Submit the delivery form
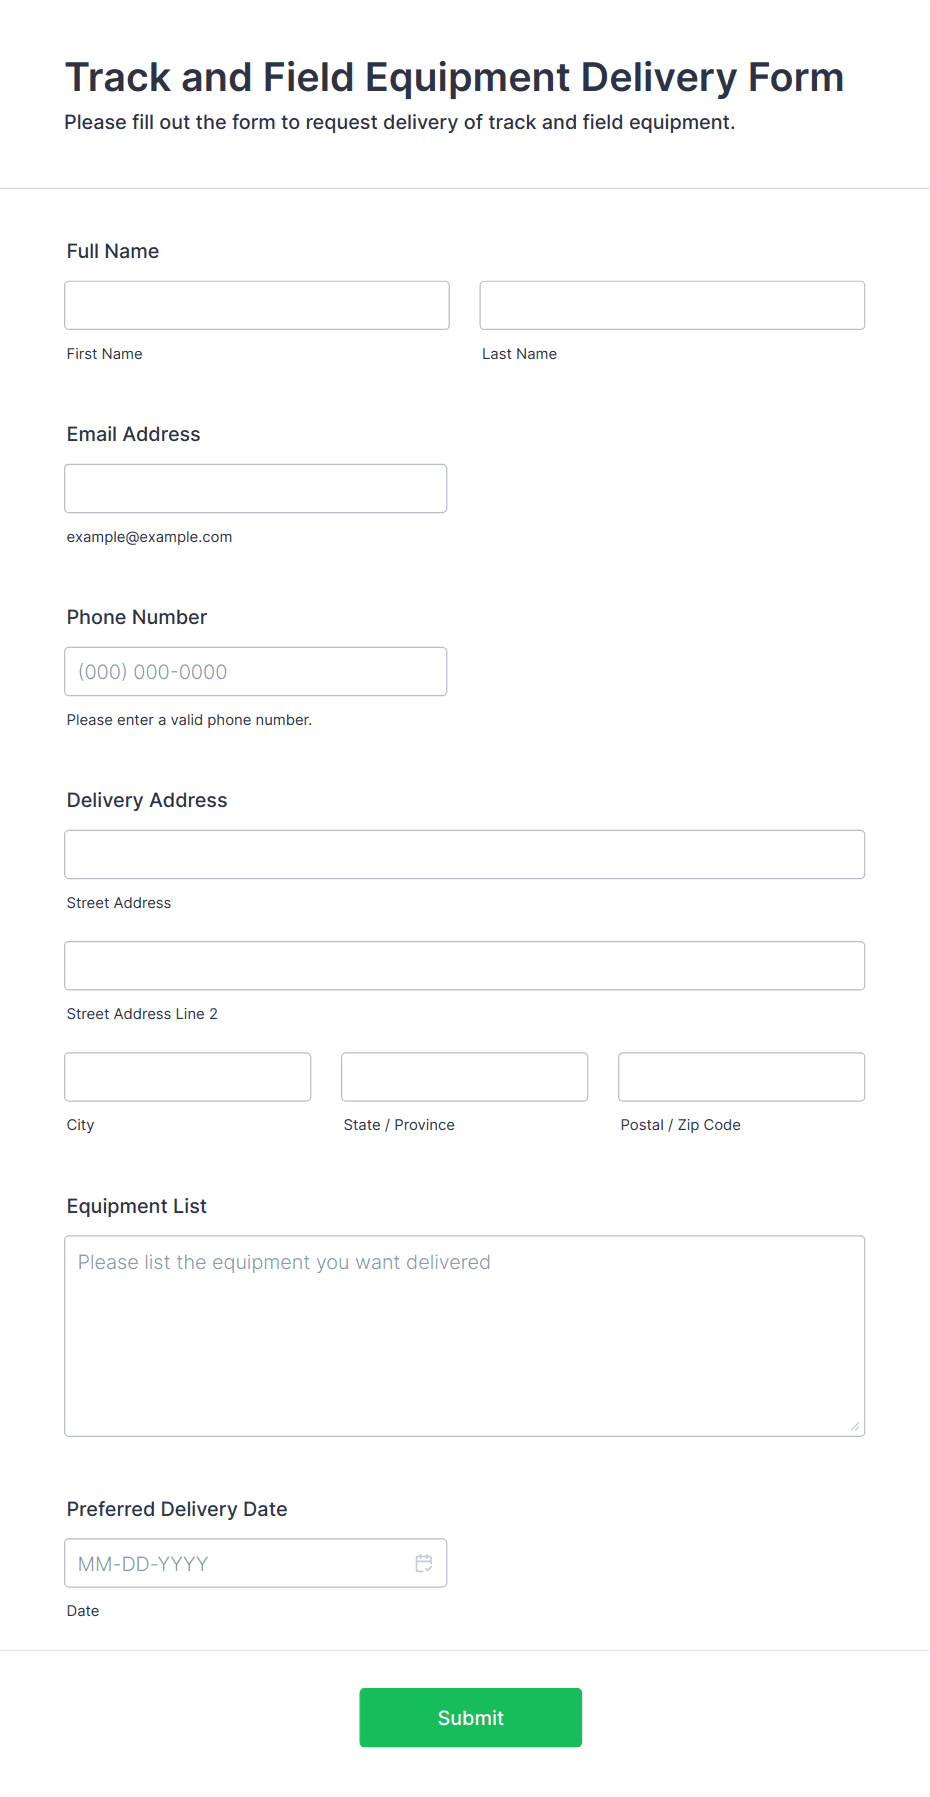This screenshot has height=1797, width=930. click(x=471, y=1717)
